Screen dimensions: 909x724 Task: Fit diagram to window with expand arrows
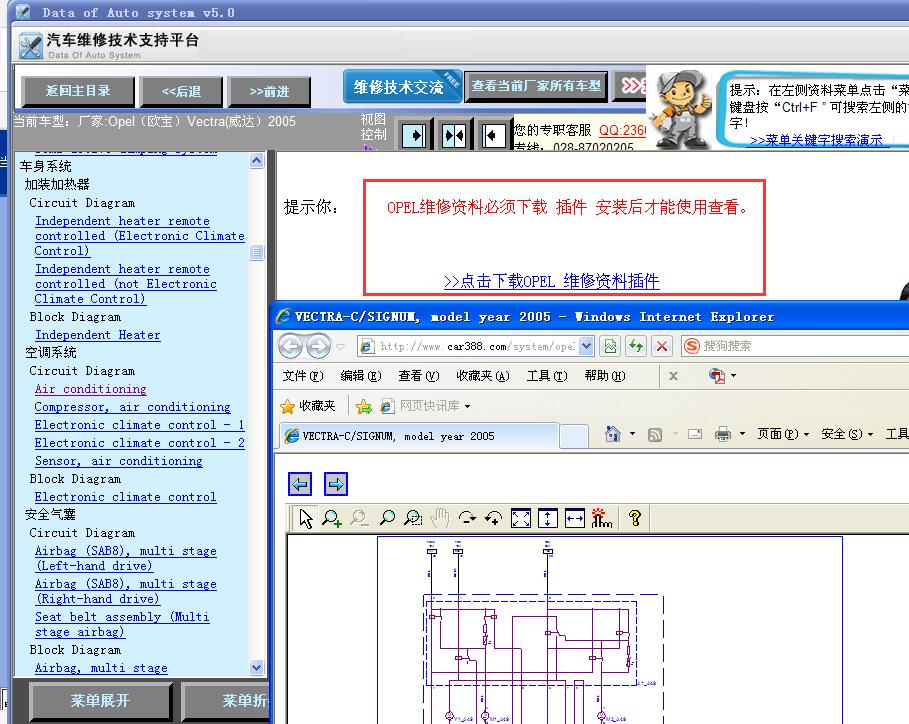(521, 518)
